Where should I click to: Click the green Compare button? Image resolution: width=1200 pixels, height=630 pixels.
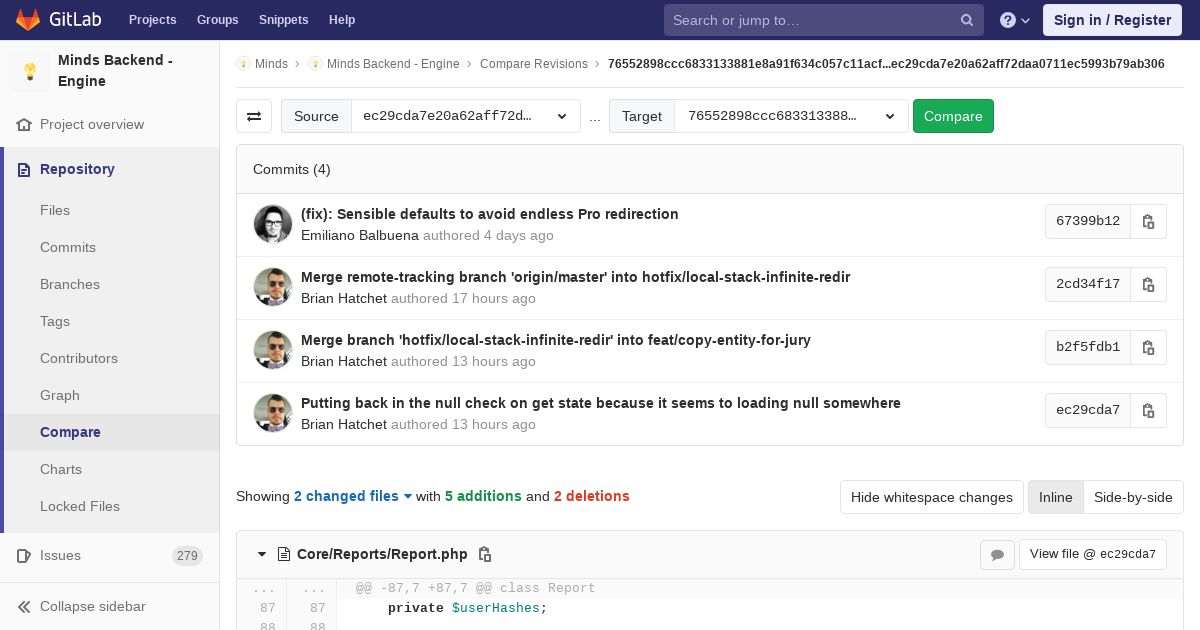(x=953, y=116)
